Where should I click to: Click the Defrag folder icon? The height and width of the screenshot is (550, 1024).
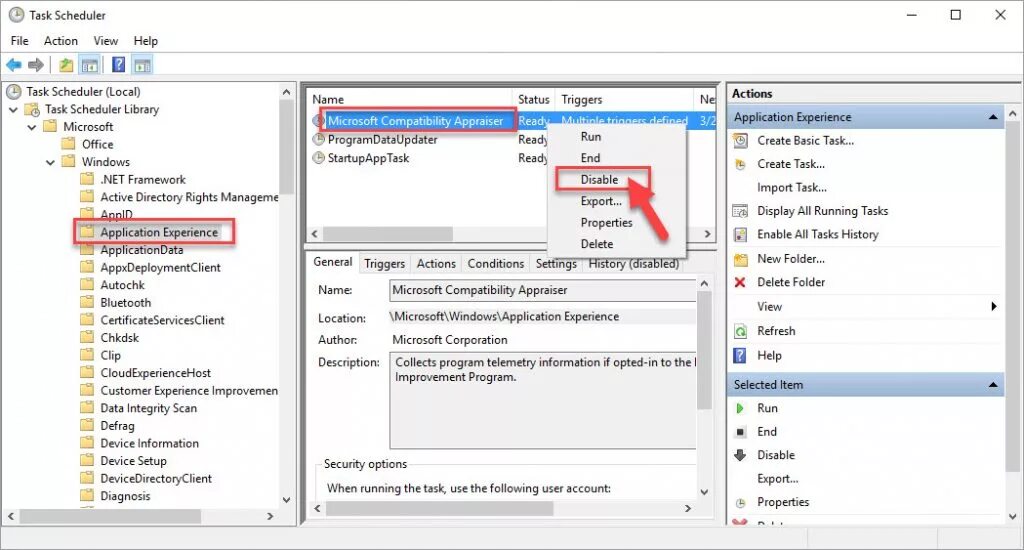[x=87, y=425]
